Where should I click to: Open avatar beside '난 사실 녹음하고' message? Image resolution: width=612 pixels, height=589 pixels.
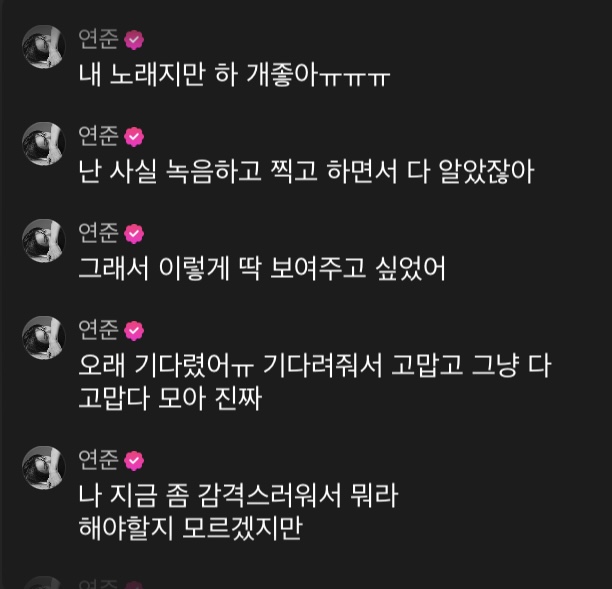pyautogui.click(x=43, y=143)
